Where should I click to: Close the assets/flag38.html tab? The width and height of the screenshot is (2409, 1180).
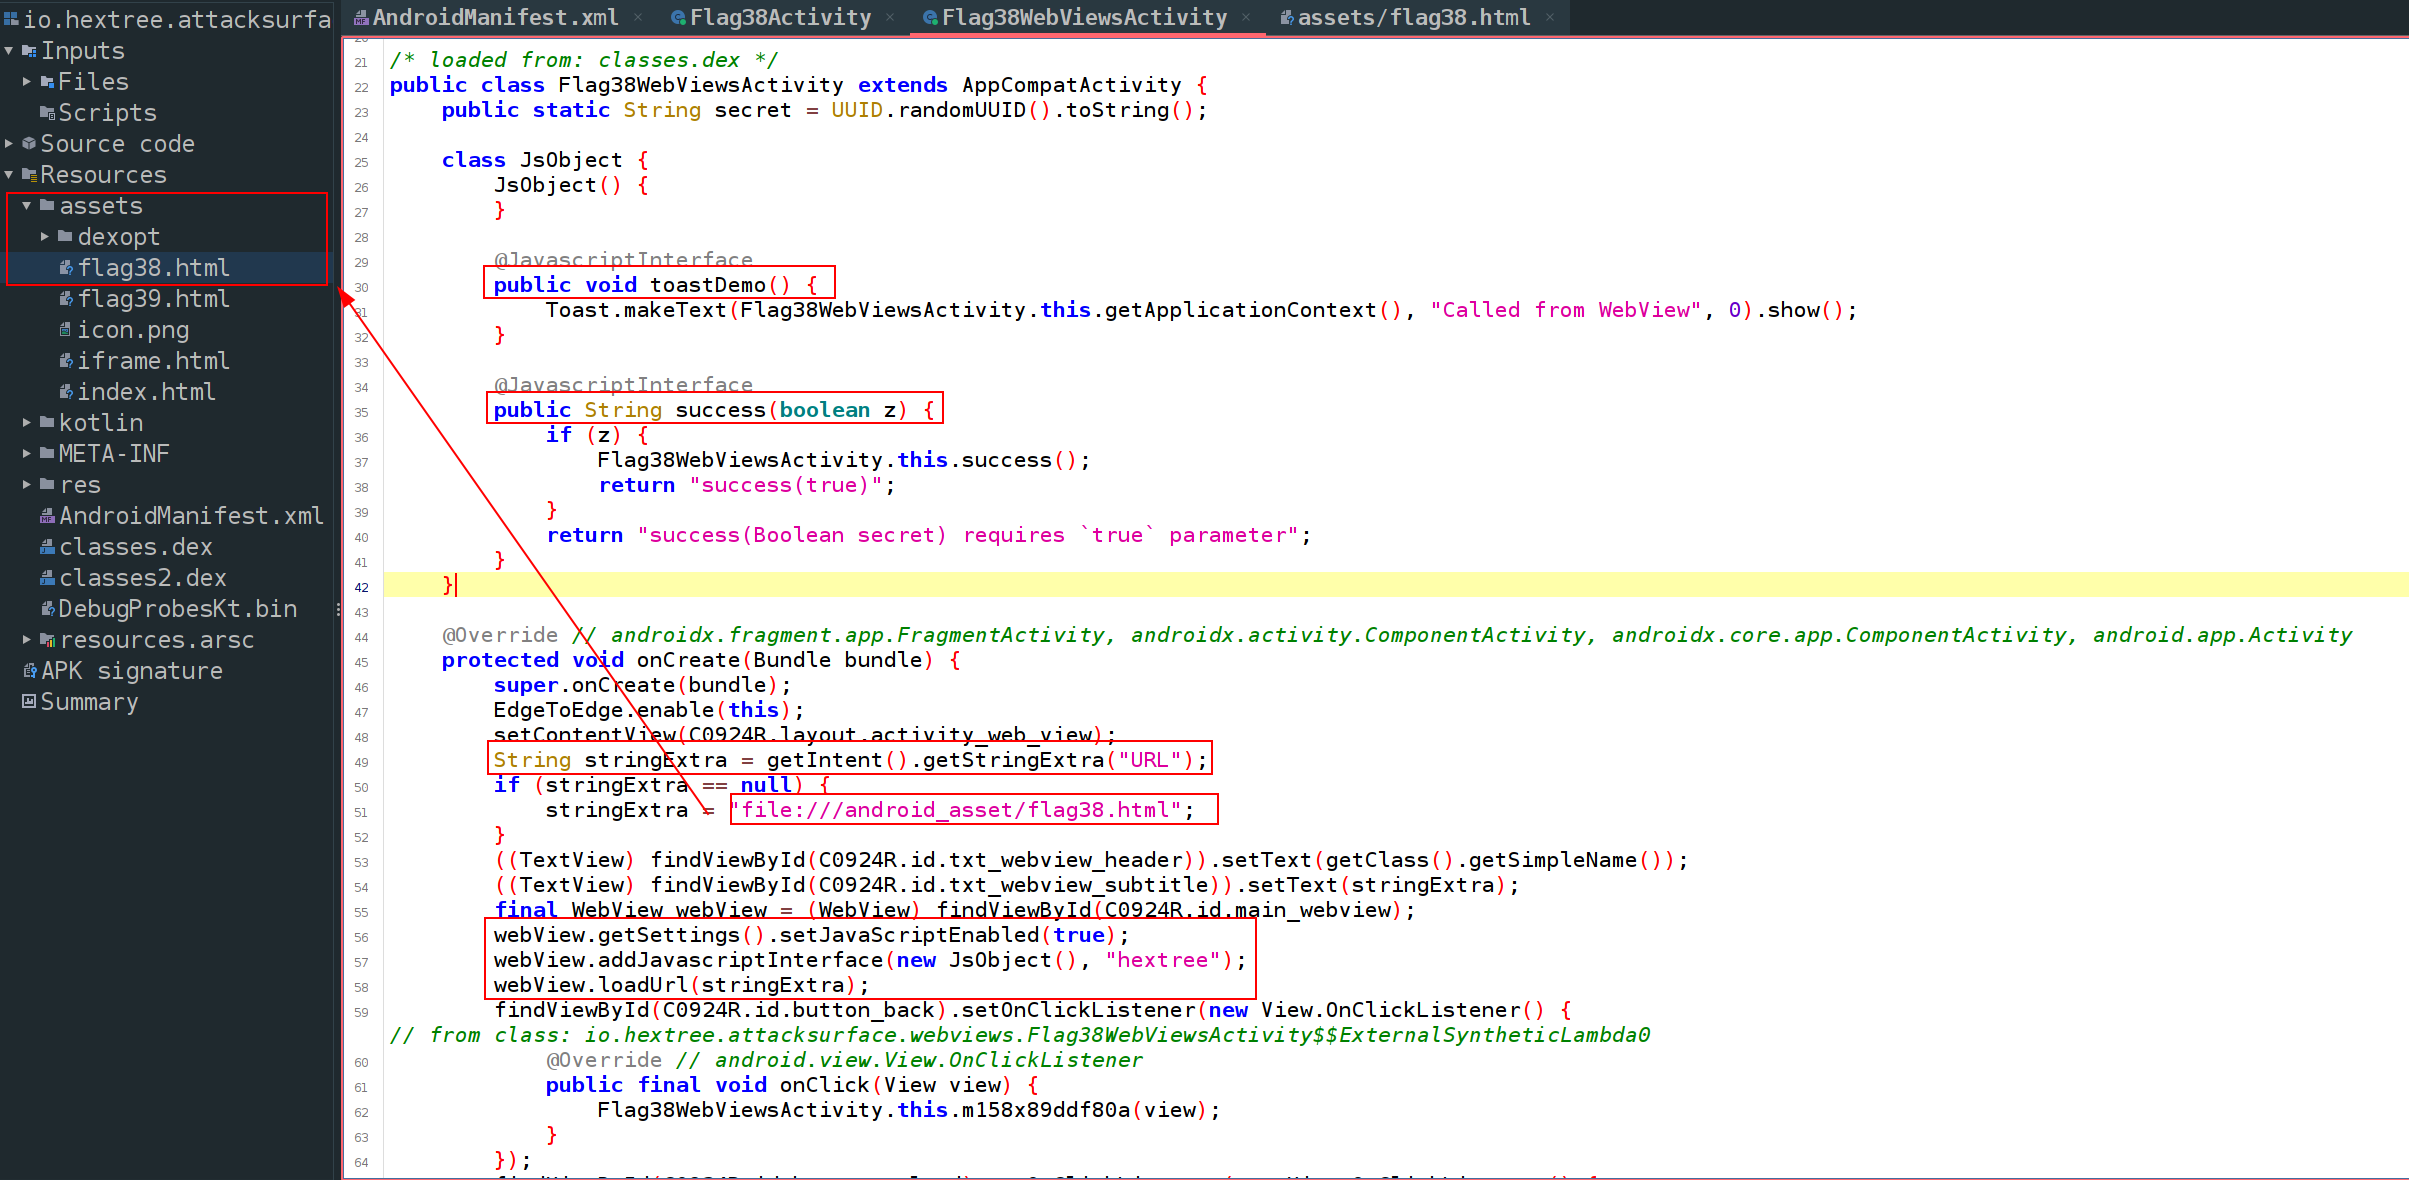(x=1550, y=17)
